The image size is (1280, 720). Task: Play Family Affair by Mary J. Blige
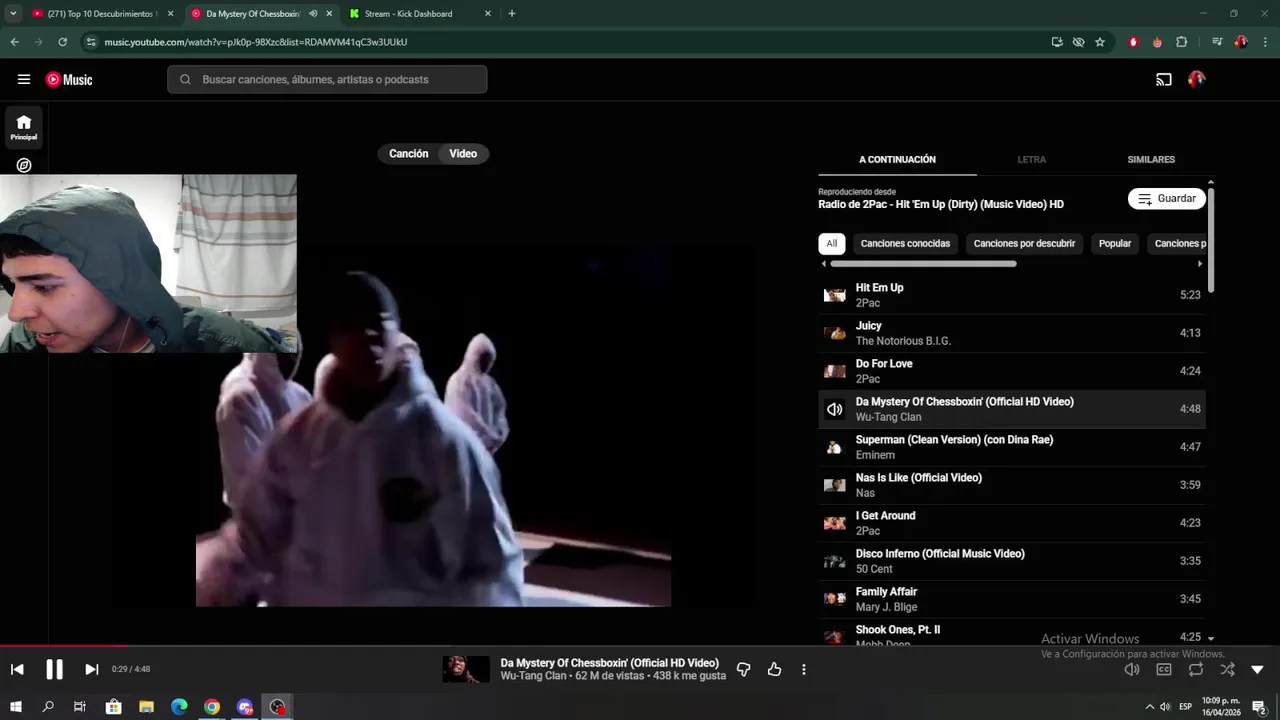point(1012,599)
